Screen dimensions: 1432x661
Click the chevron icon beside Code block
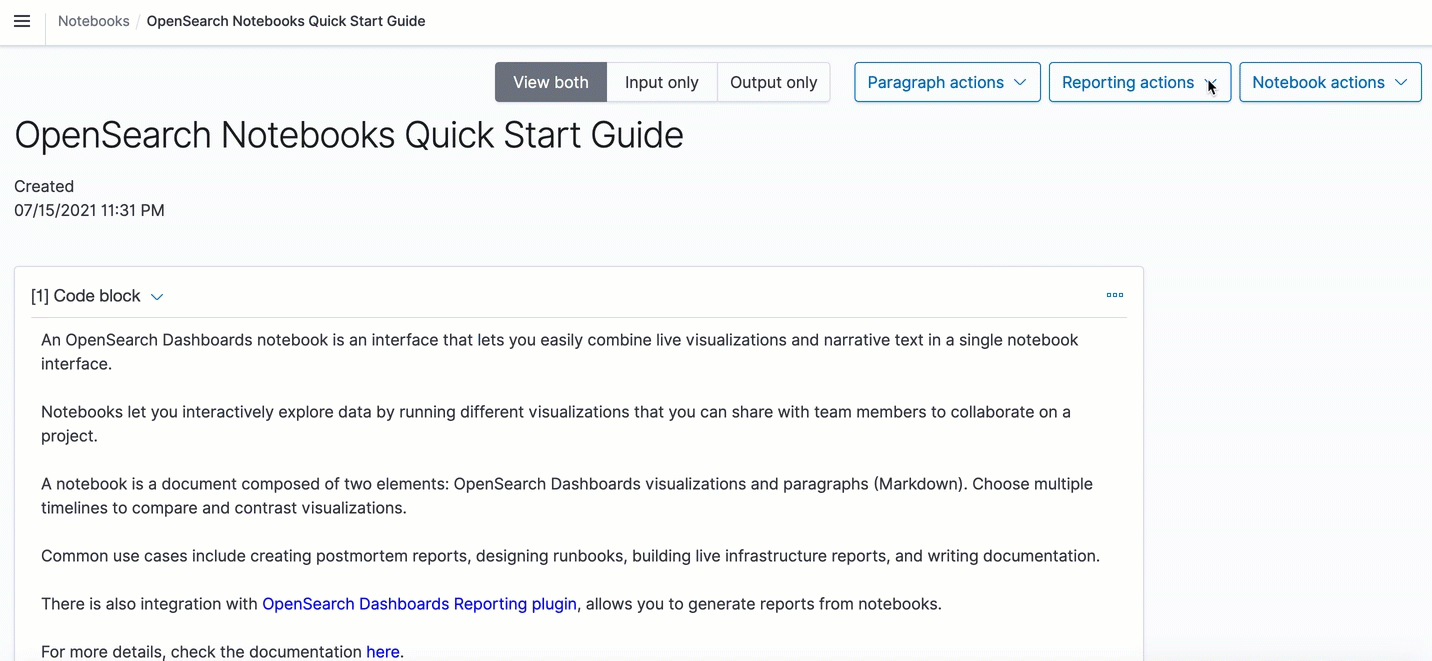coord(157,296)
